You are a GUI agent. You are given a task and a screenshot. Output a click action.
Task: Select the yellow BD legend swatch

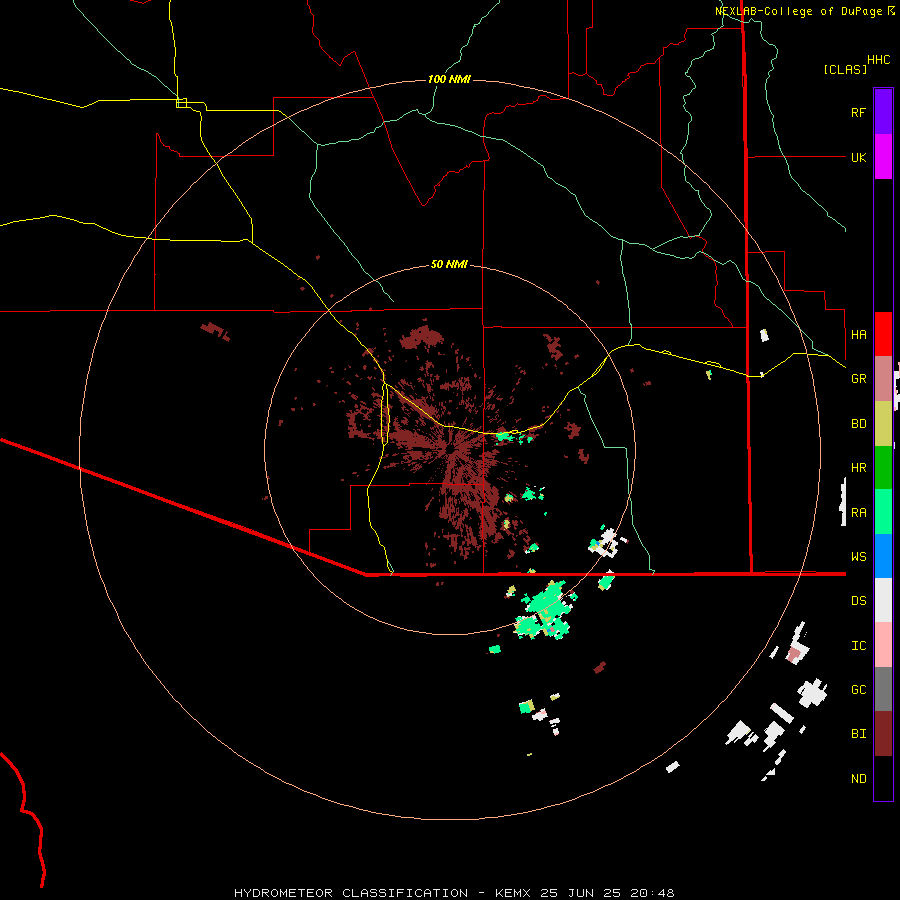(883, 424)
